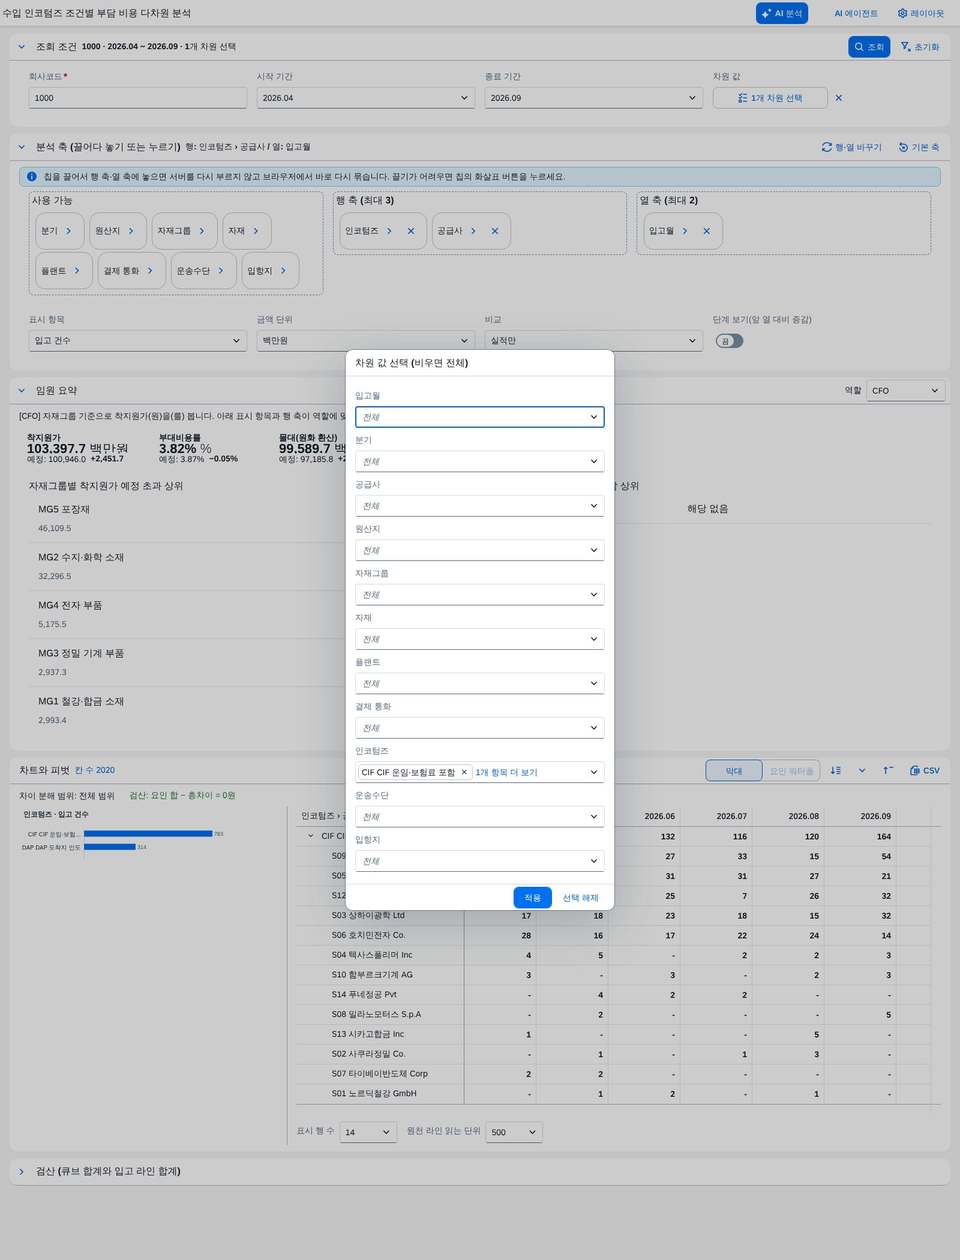Click the 1개 항목 더 보기 link
The width and height of the screenshot is (960, 1260).
507,772
